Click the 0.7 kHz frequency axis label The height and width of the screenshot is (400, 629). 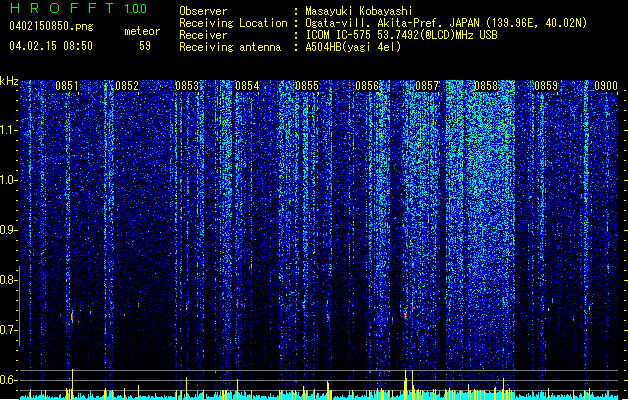(x=9, y=330)
